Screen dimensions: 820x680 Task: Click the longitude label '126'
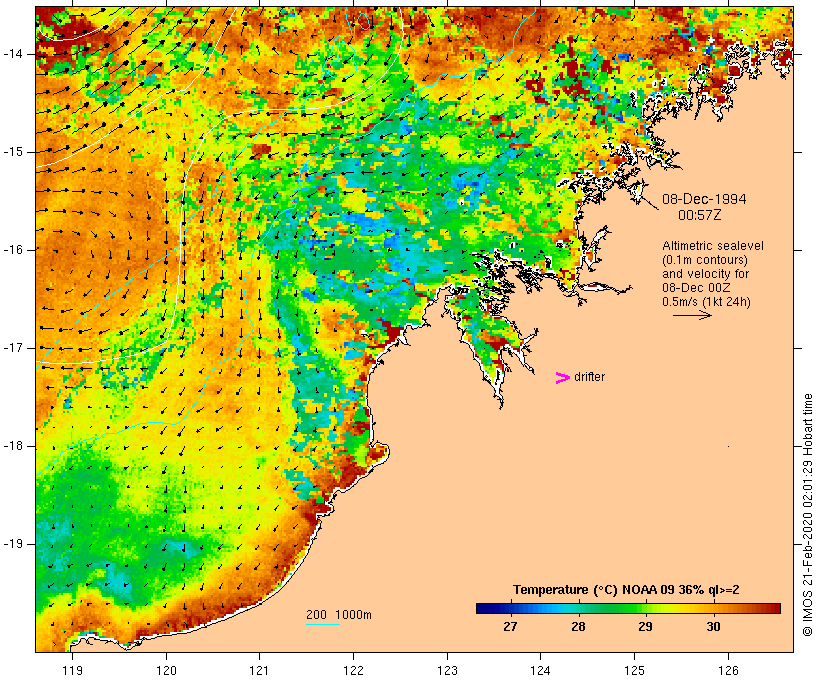coord(728,670)
